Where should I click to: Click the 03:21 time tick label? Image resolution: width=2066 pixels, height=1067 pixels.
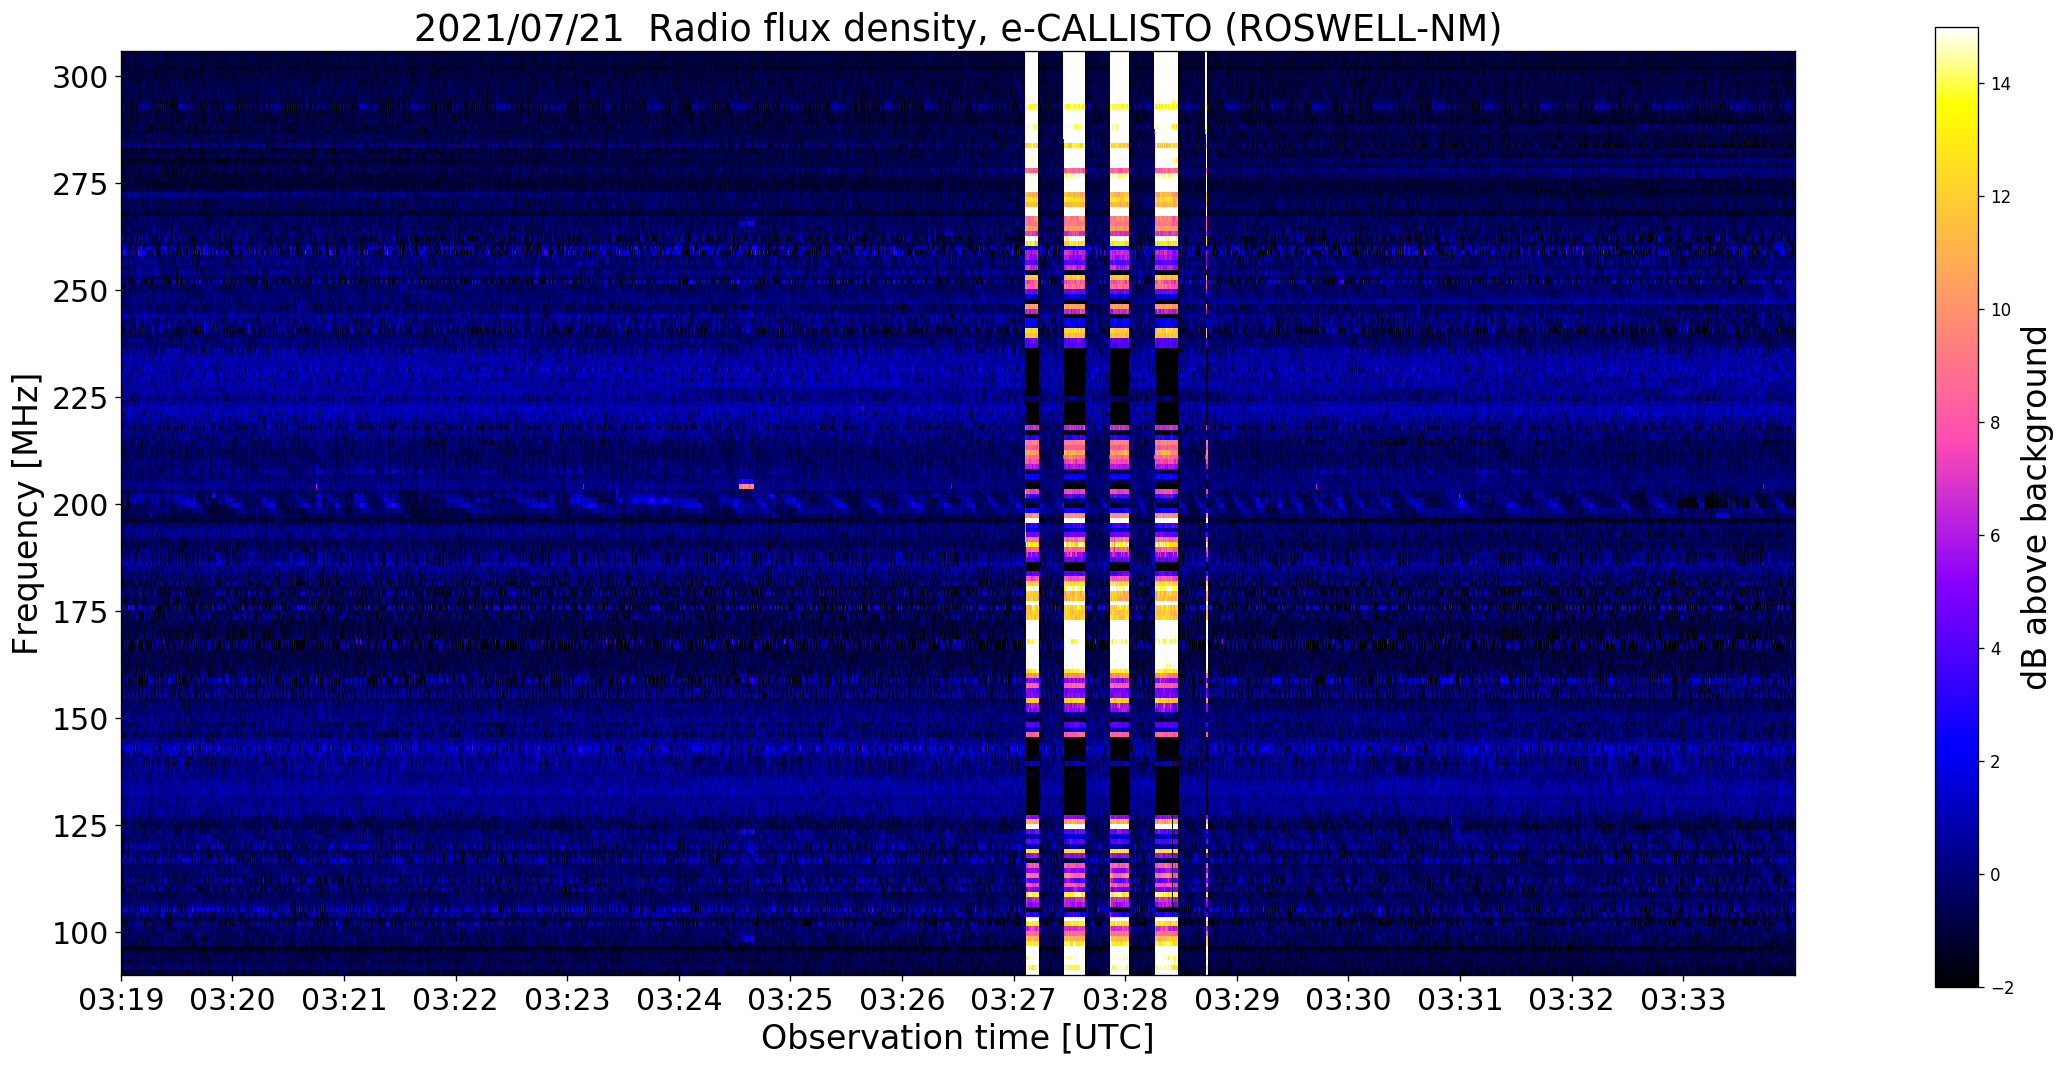(x=345, y=1000)
